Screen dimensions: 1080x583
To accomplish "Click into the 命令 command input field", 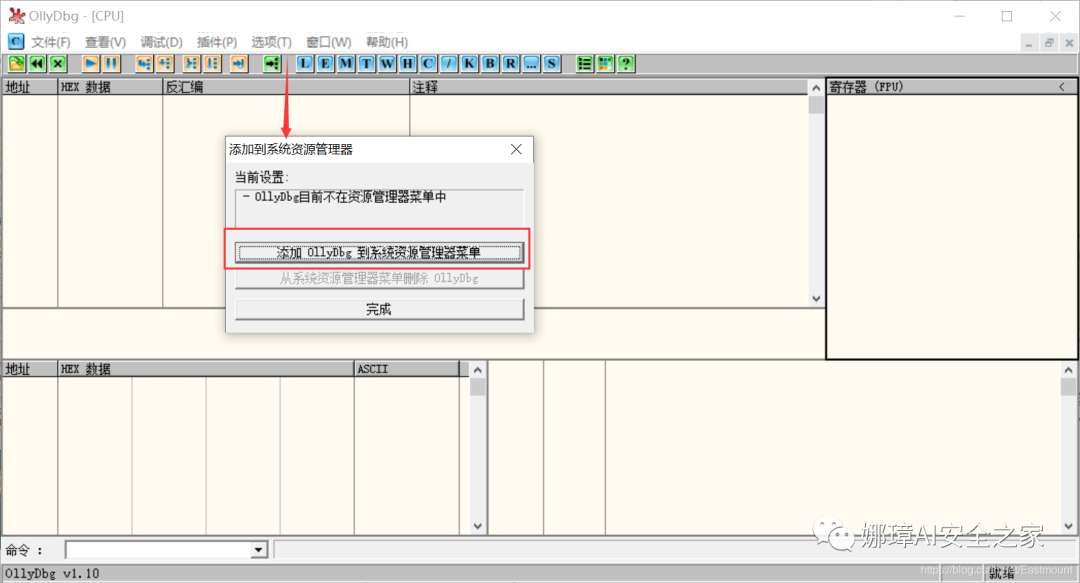I will 158,550.
